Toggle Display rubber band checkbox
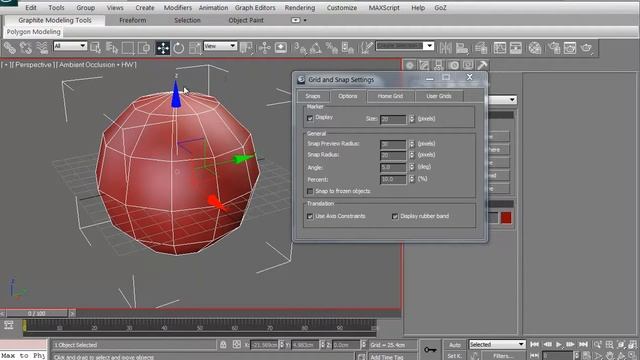This screenshot has width=640, height=360. tap(395, 216)
